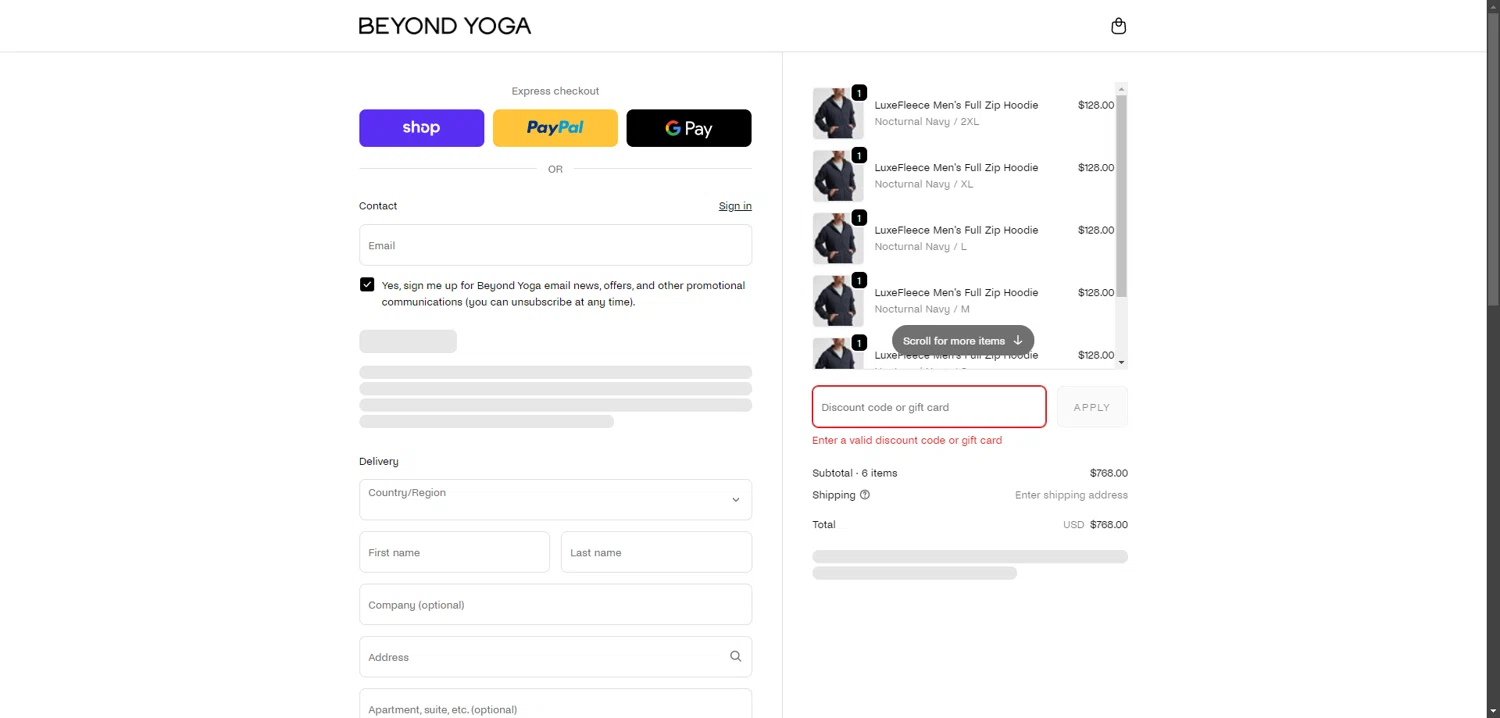Viewport: 1500px width, 718px height.
Task: Click the Beyond Yoga logo
Action: pyautogui.click(x=445, y=26)
